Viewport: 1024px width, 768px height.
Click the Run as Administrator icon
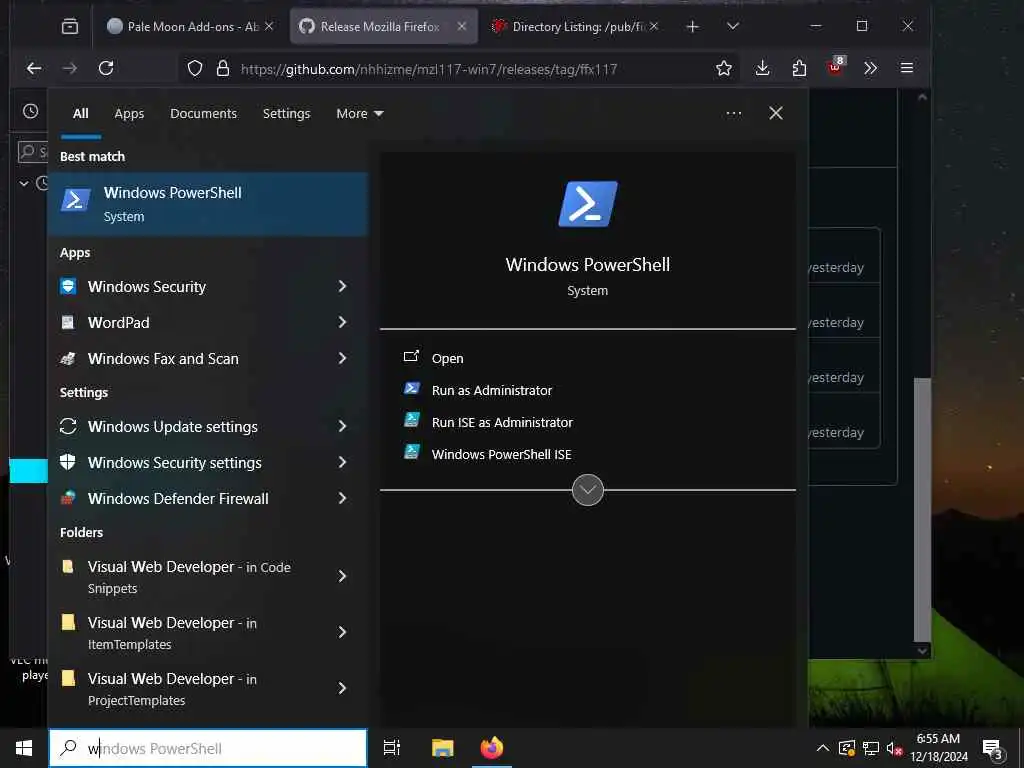click(411, 389)
